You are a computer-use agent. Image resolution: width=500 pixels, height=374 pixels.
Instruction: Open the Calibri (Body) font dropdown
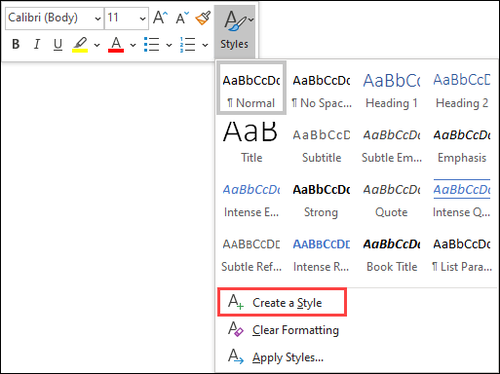(x=55, y=18)
